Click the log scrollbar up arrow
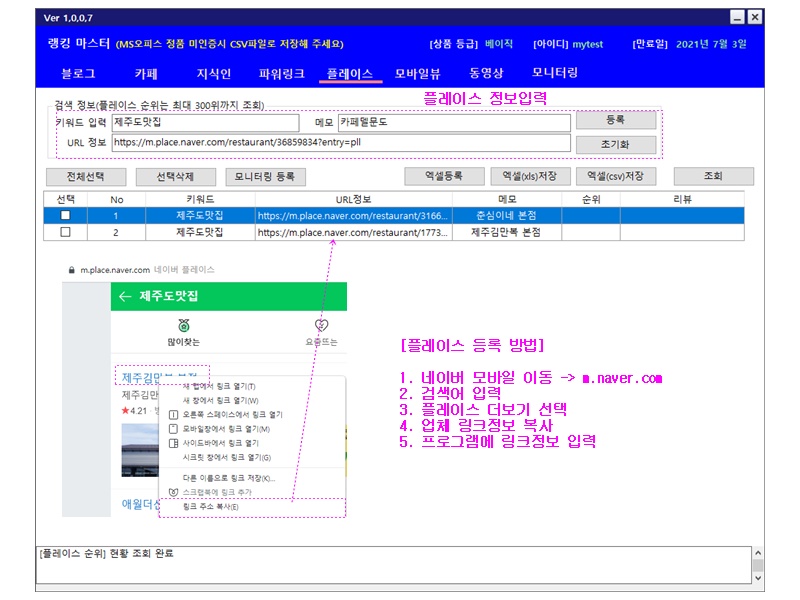 click(x=758, y=553)
